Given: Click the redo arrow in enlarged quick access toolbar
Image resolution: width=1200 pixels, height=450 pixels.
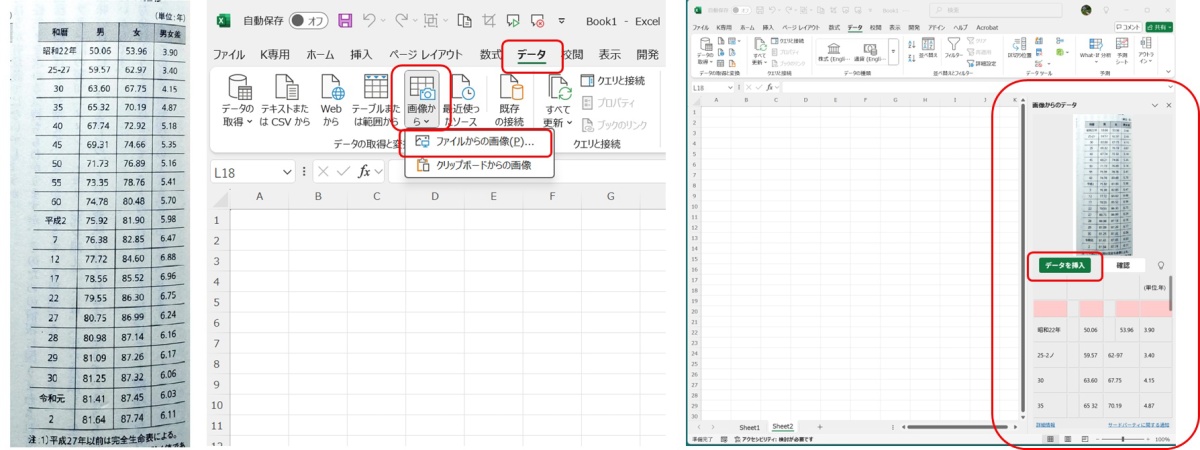Looking at the screenshot, I should (400, 21).
